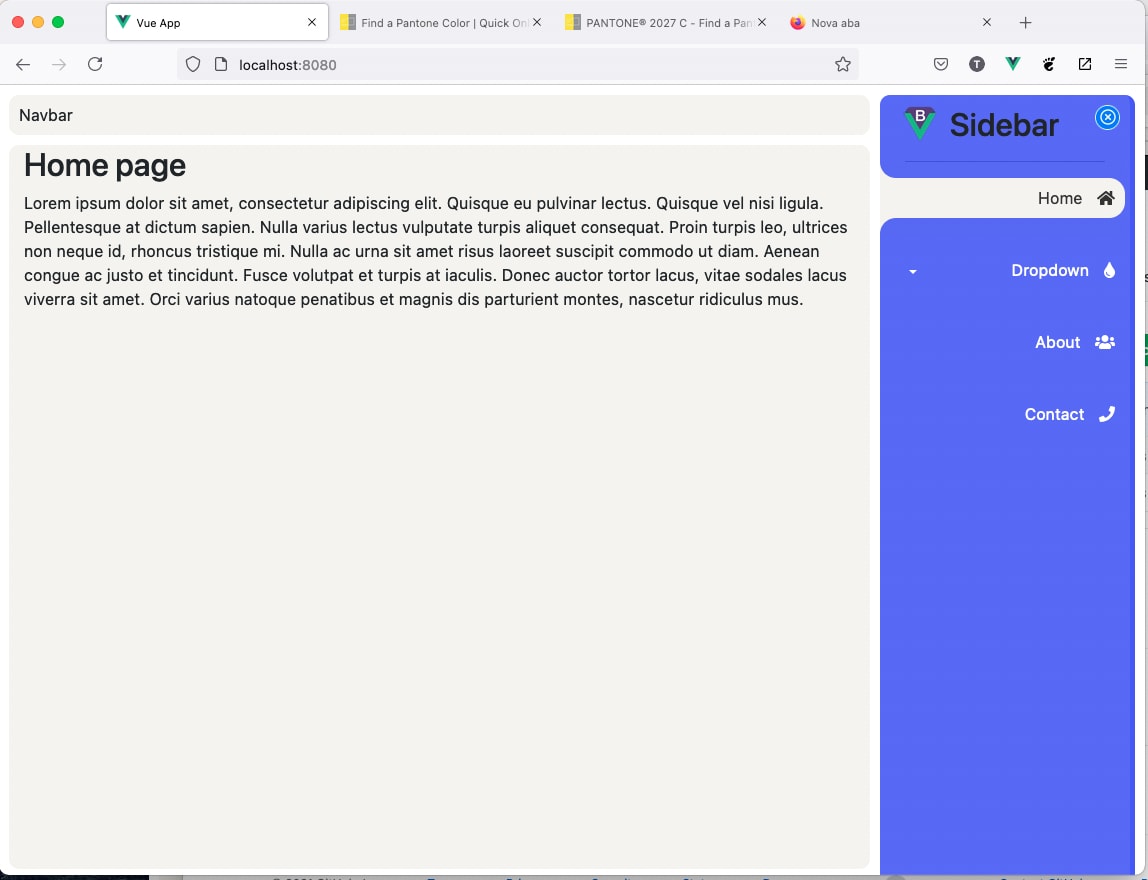
Task: Select the Home house icon in the sidebar
Action: (x=1107, y=198)
